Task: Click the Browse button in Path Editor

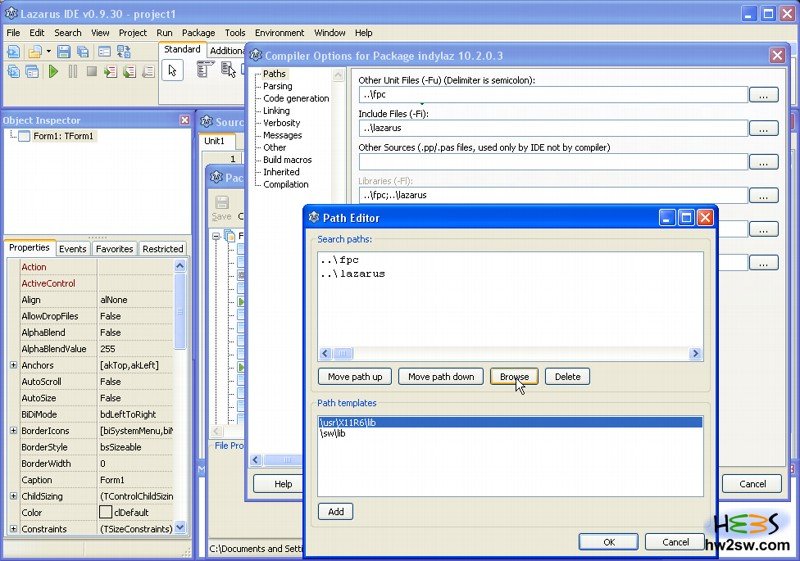Action: (514, 377)
